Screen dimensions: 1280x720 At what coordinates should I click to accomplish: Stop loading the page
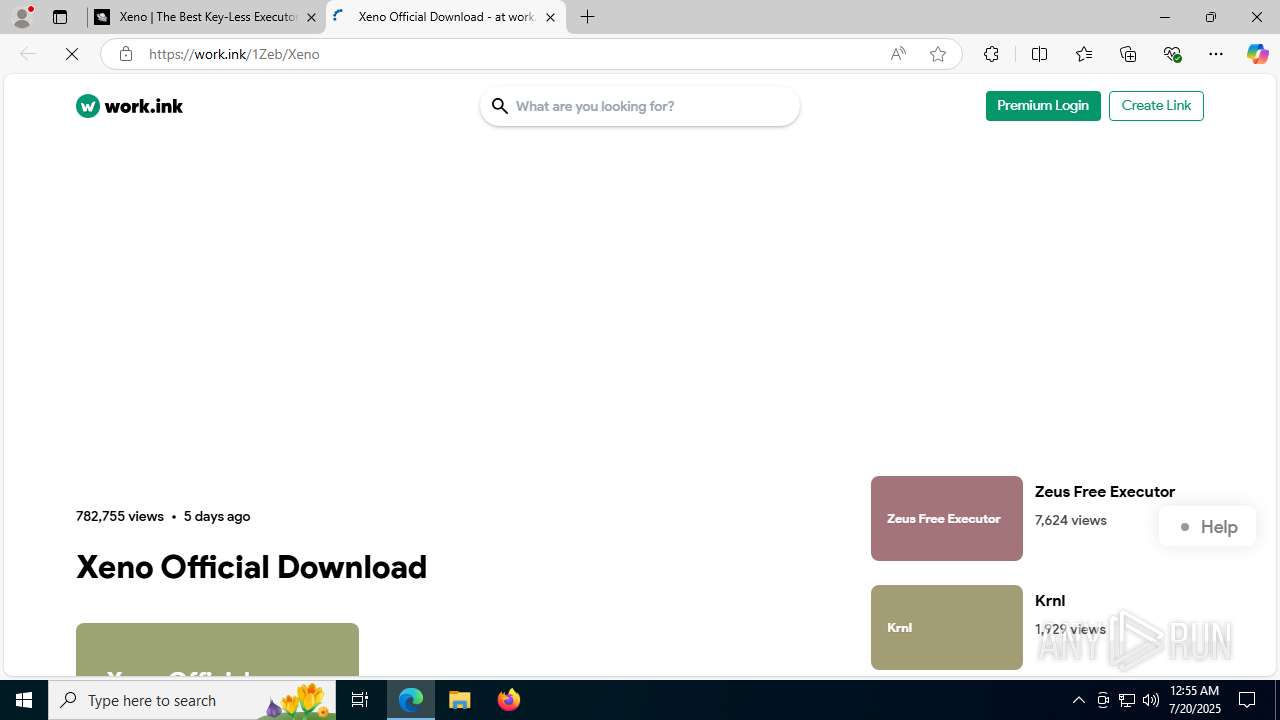coord(72,54)
